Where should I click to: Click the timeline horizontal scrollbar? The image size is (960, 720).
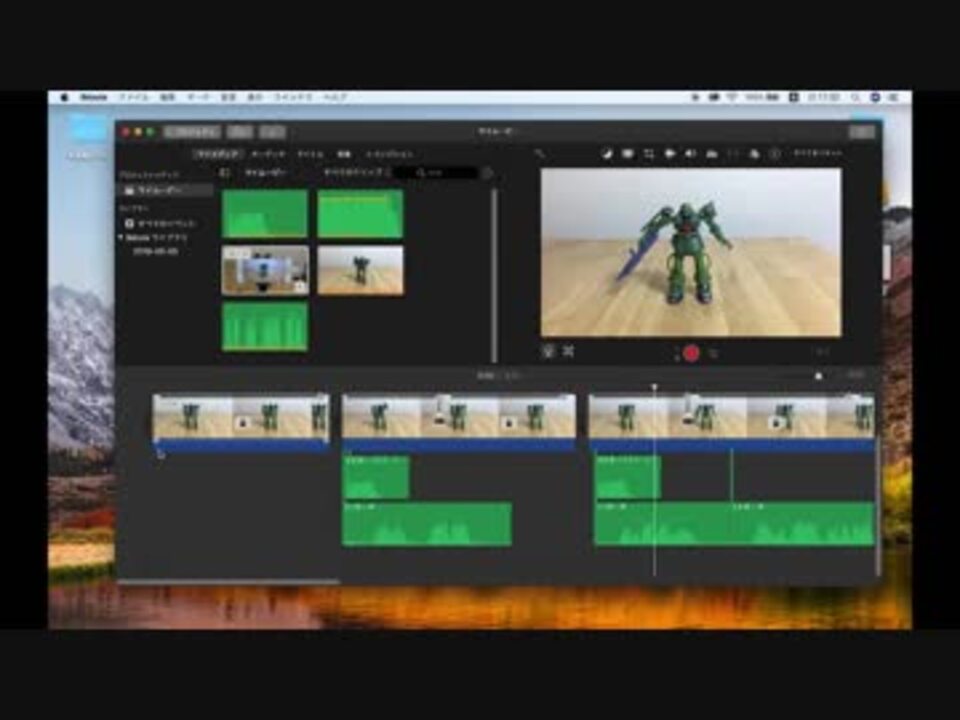click(x=228, y=581)
